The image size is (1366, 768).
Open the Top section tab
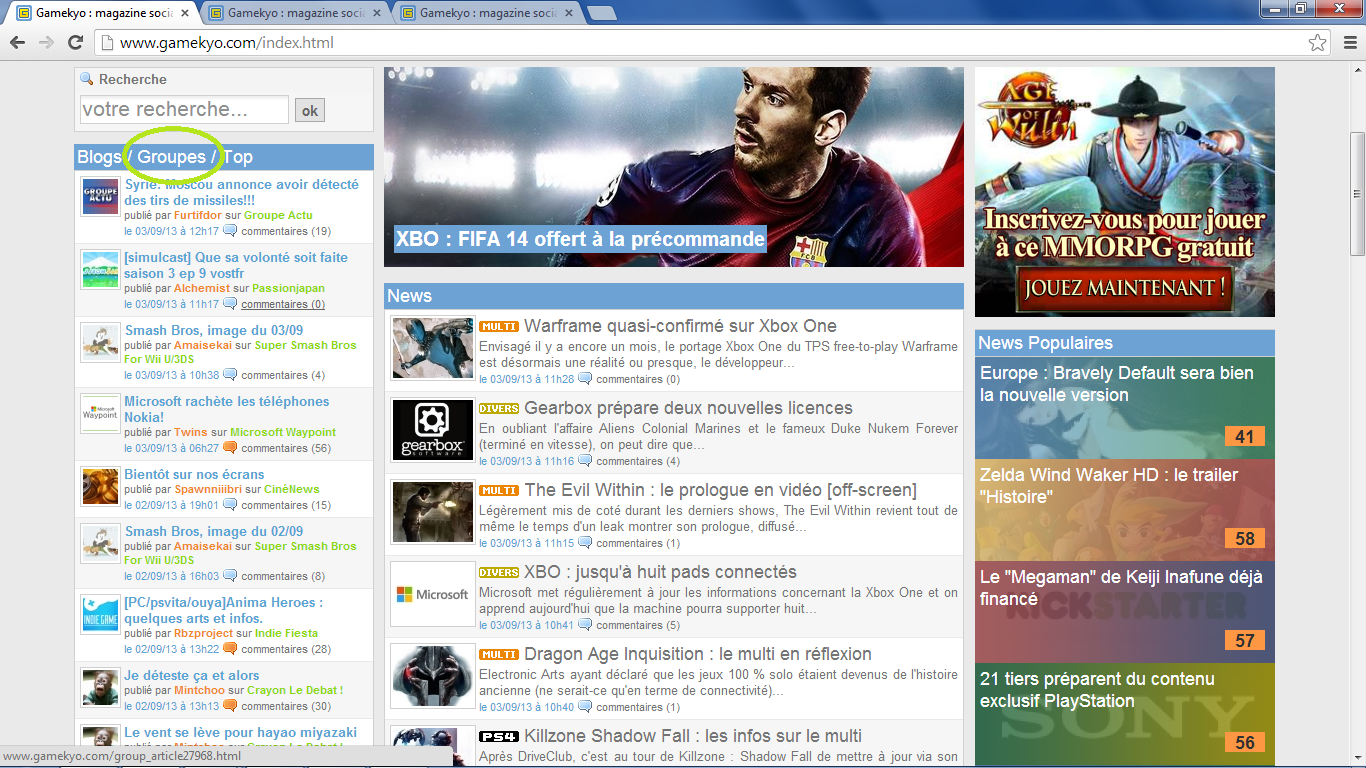pyautogui.click(x=238, y=157)
